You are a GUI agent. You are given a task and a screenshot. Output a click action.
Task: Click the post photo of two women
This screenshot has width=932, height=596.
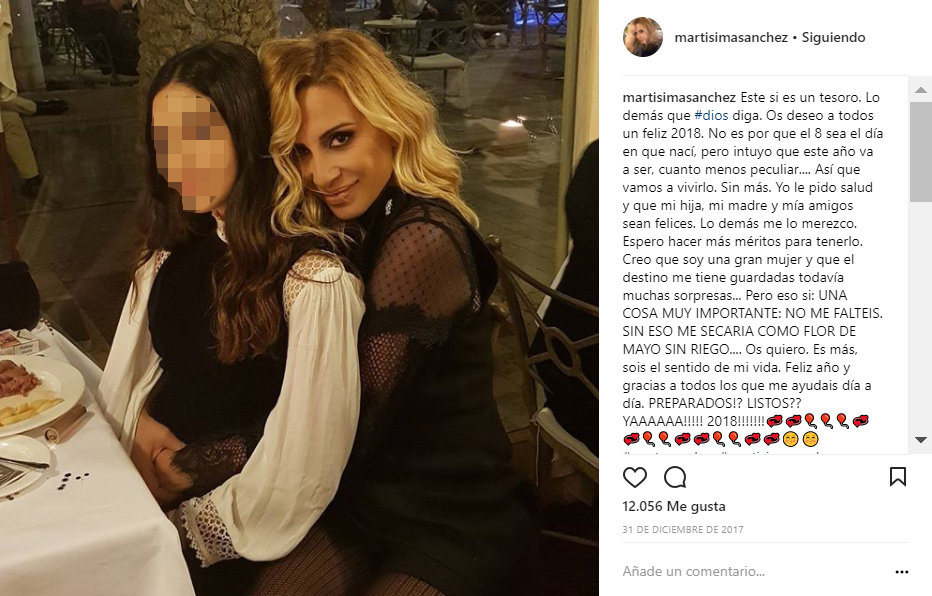coord(299,298)
